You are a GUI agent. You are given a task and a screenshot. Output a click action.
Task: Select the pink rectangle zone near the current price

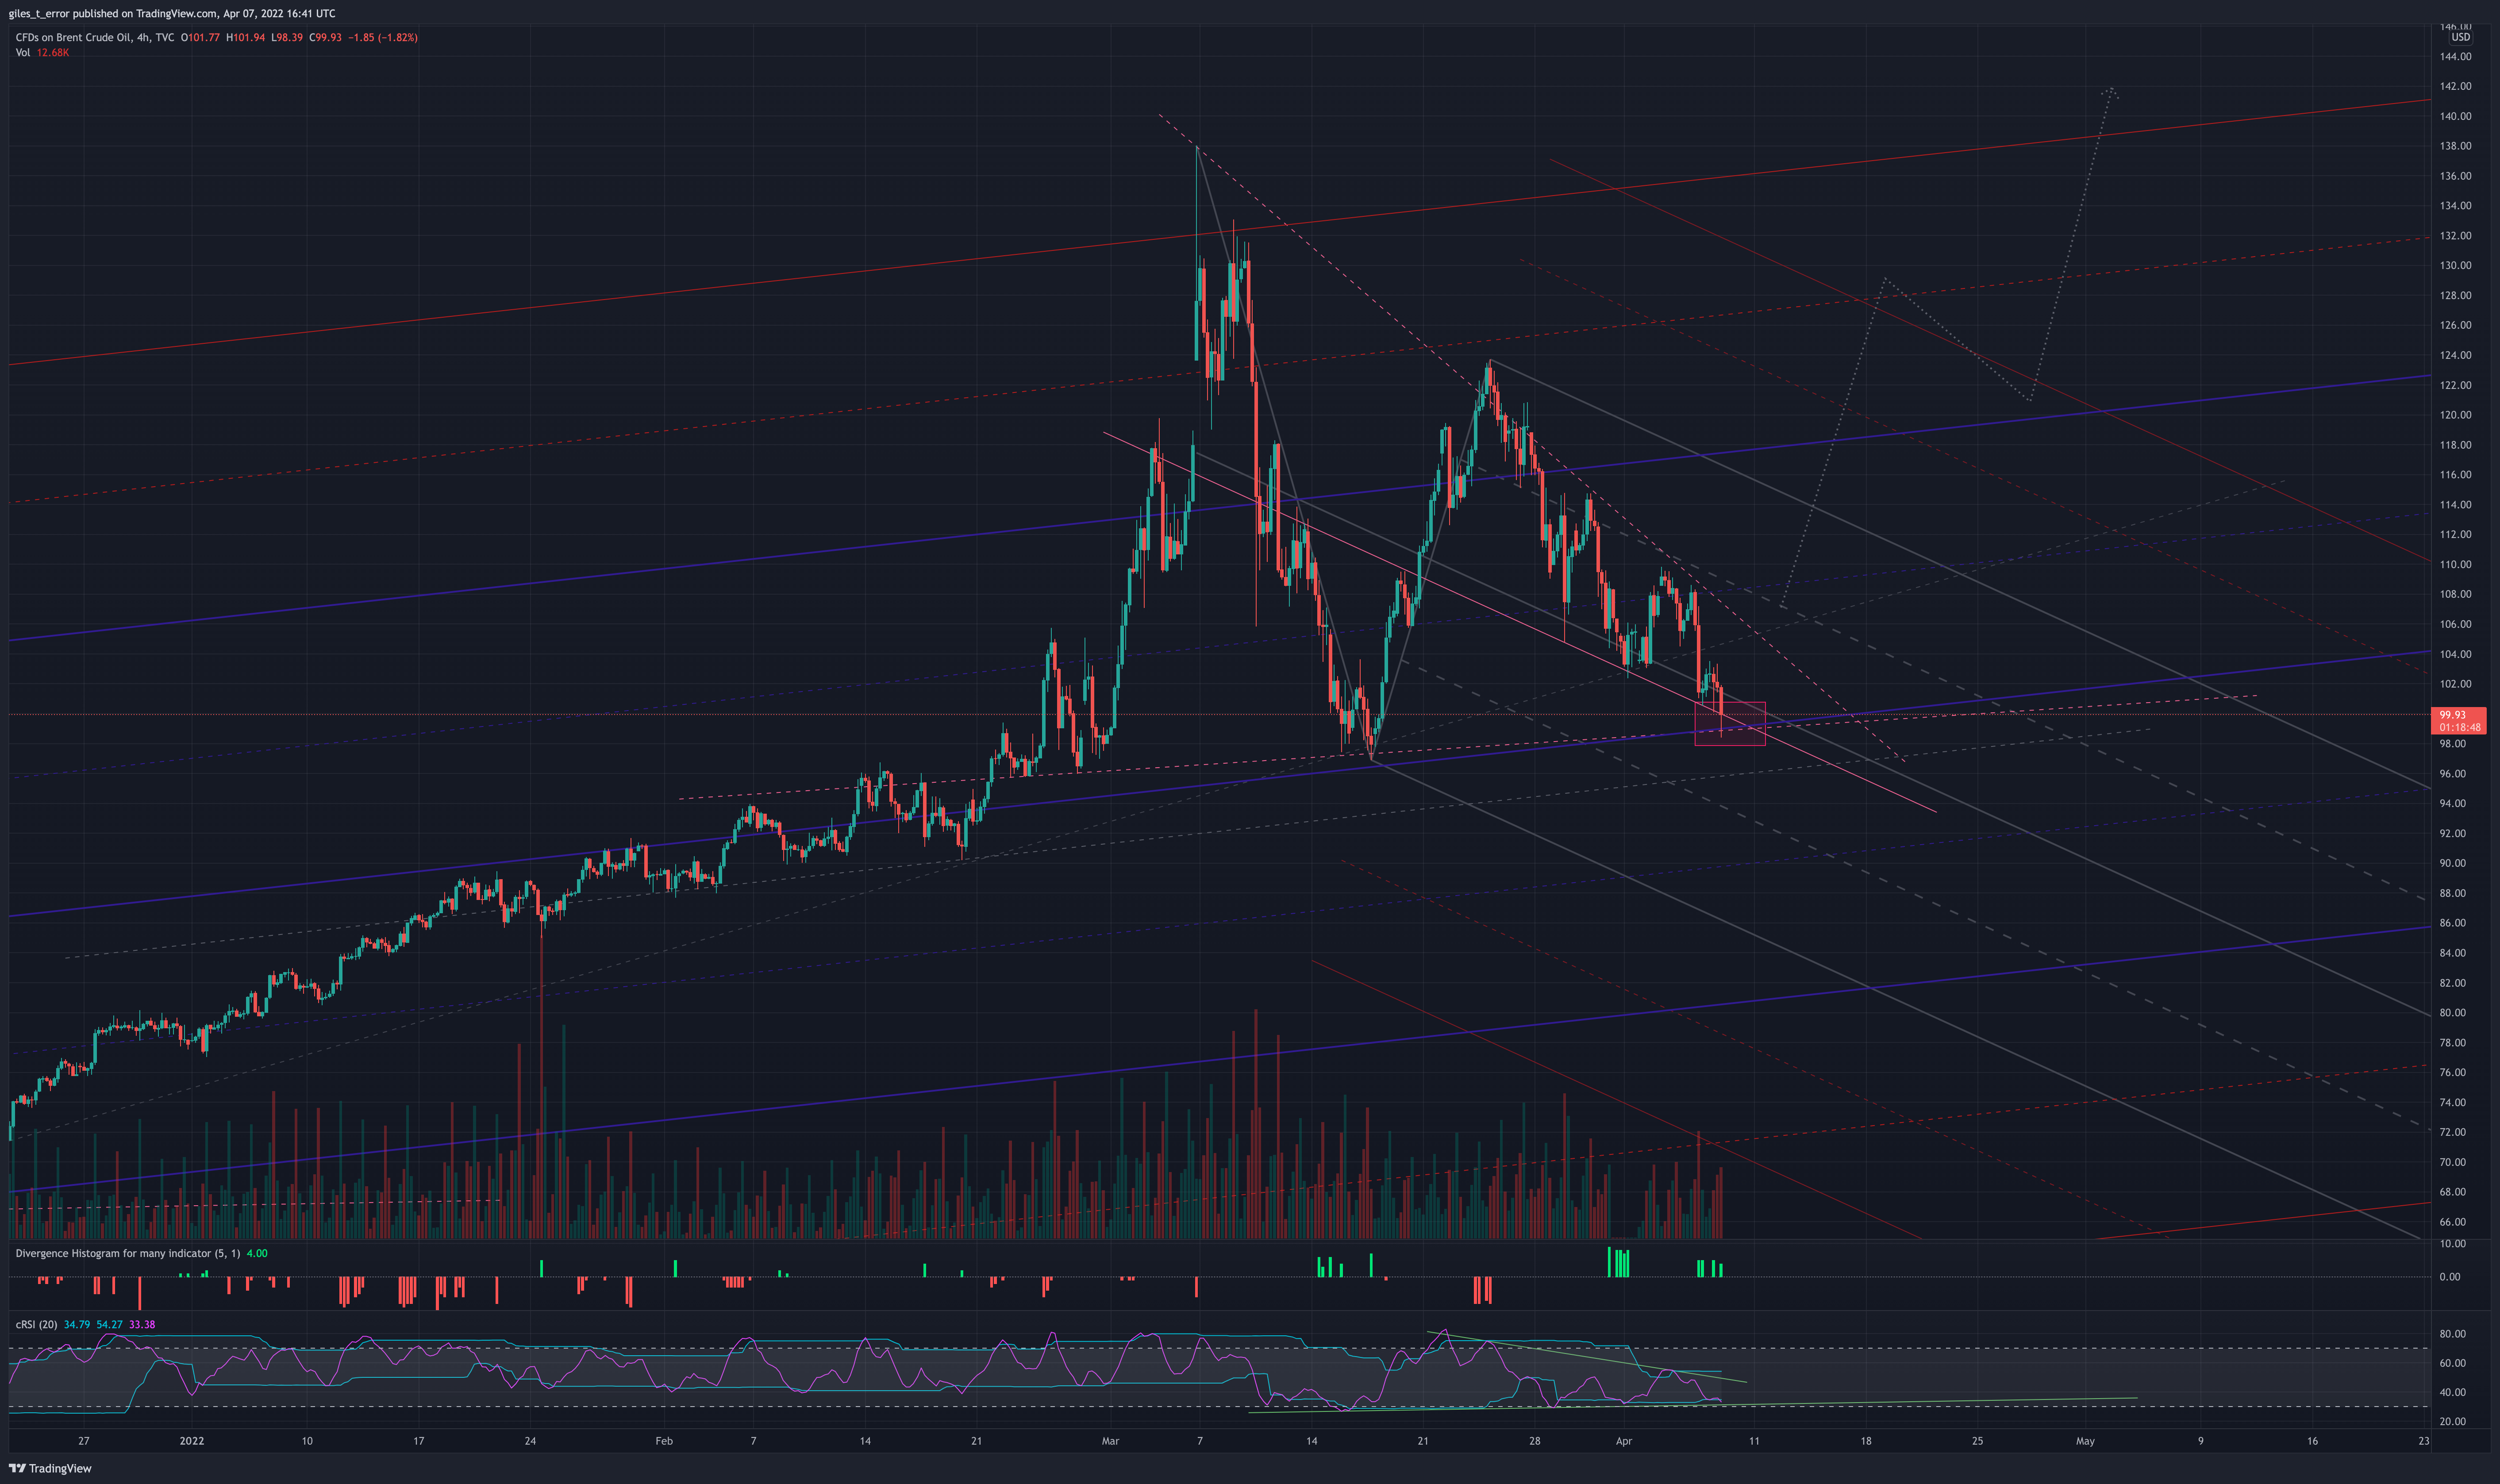point(1730,724)
